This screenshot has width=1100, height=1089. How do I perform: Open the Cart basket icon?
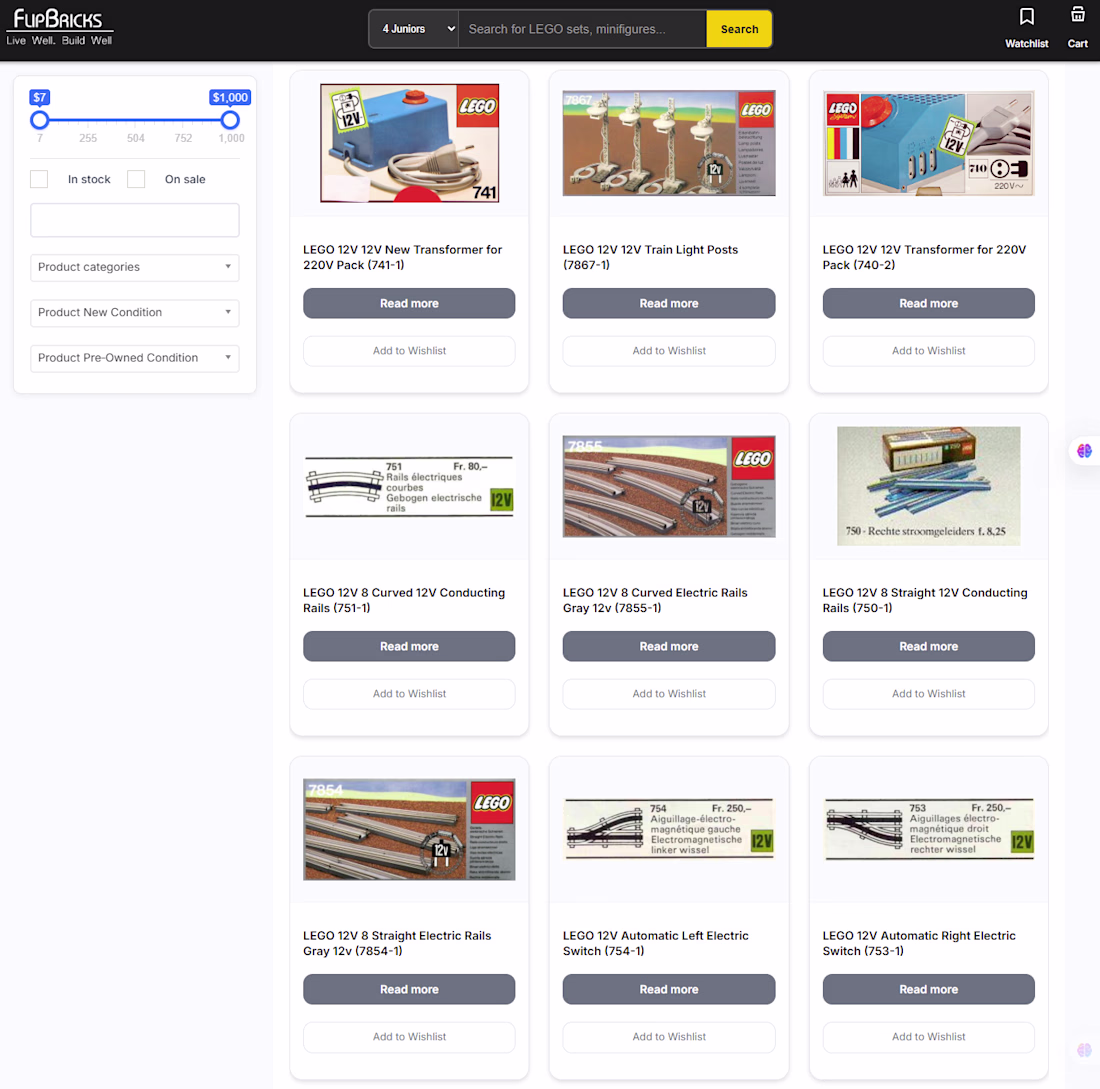click(x=1078, y=15)
